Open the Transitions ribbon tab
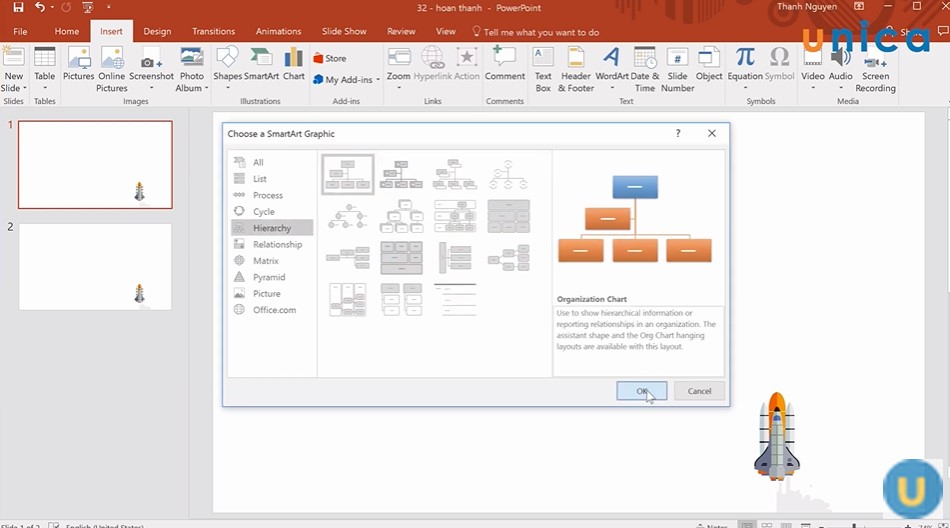Screen dimensions: 950x528 point(213,31)
